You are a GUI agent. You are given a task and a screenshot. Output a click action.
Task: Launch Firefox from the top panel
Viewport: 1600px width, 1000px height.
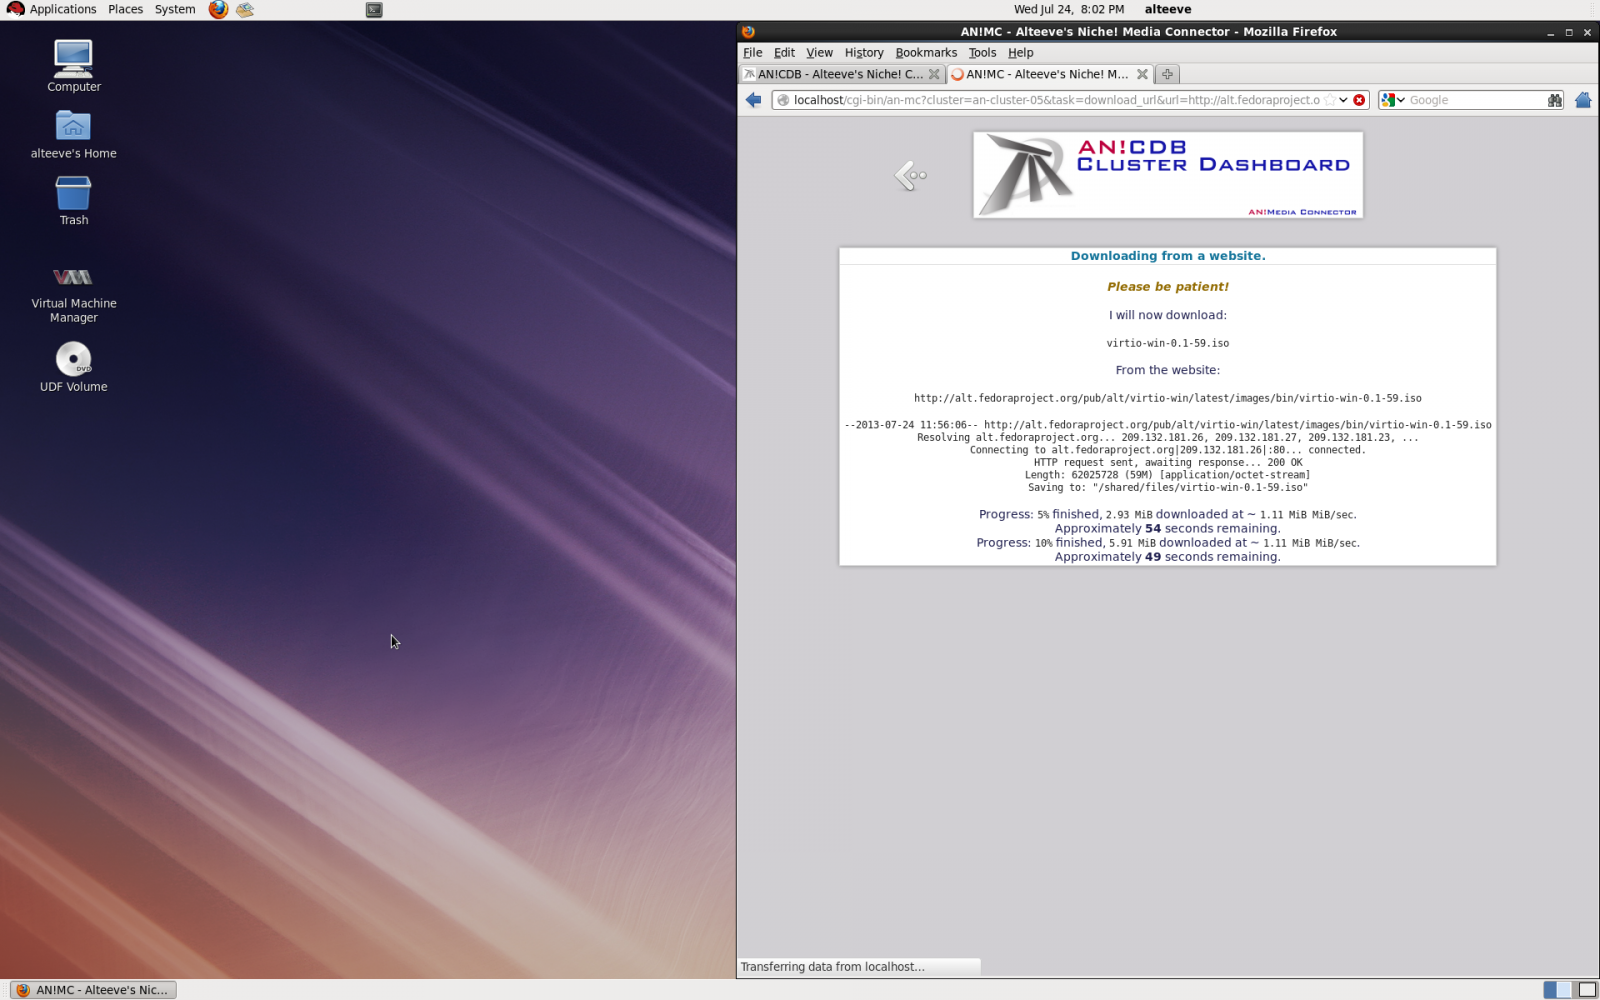pos(218,10)
